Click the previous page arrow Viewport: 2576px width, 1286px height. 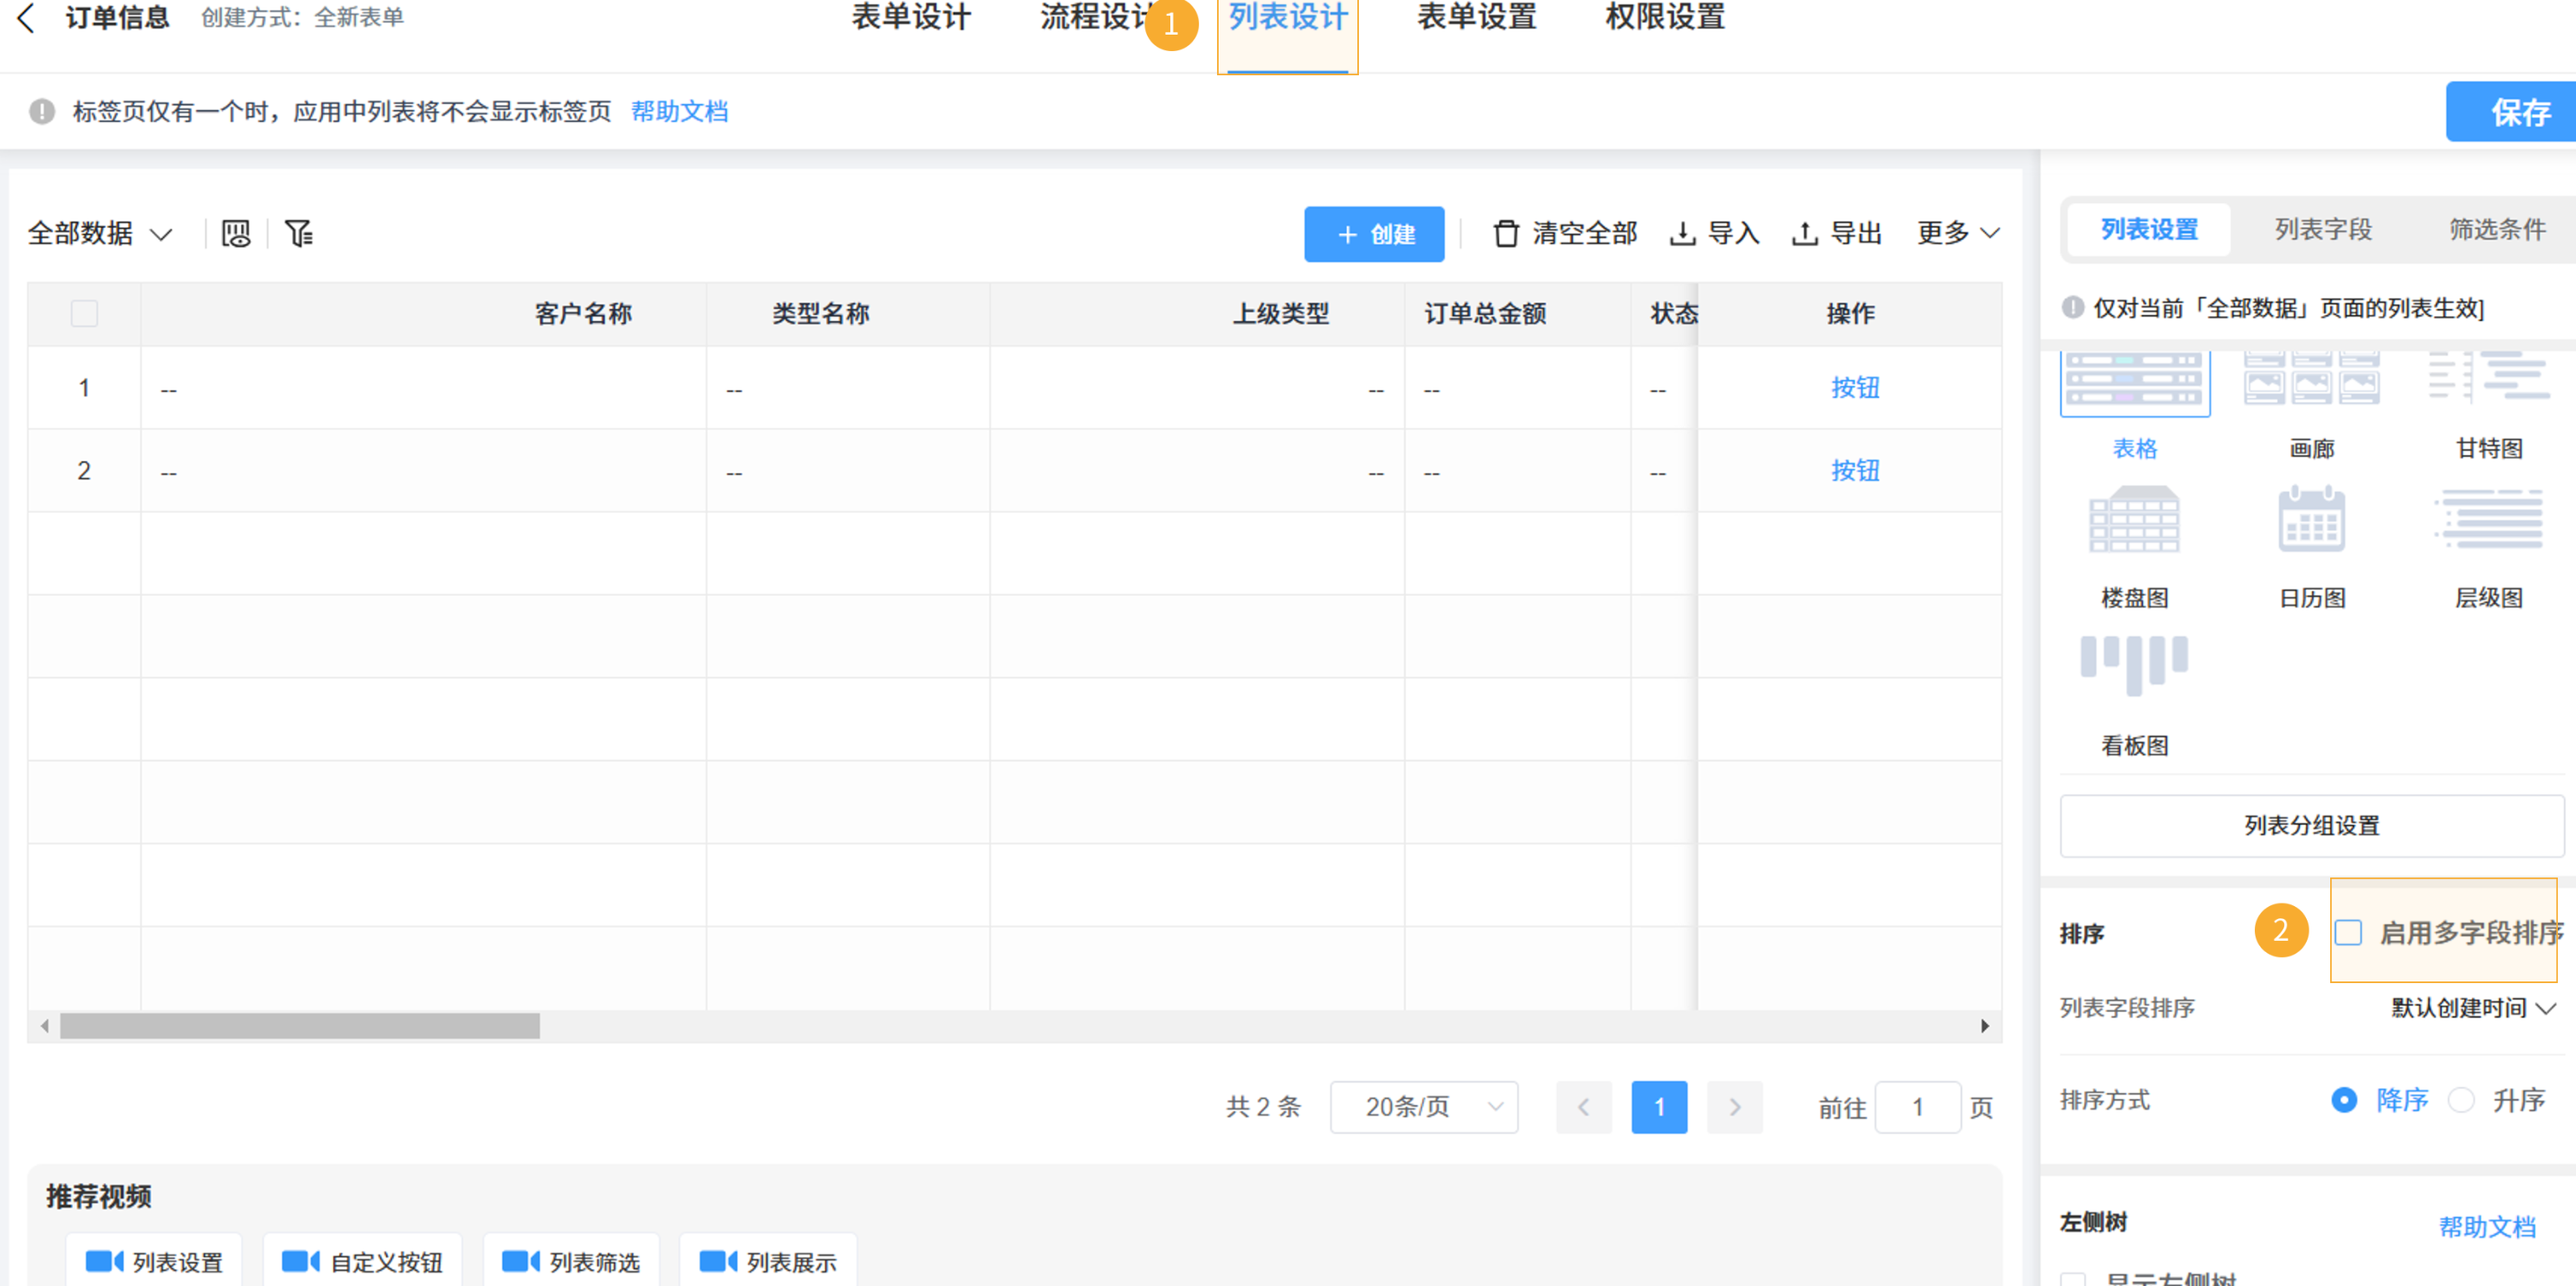[1584, 1107]
